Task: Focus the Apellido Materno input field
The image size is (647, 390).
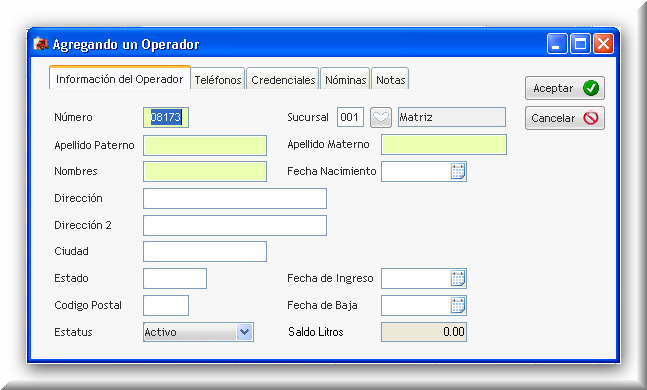Action: [x=444, y=145]
